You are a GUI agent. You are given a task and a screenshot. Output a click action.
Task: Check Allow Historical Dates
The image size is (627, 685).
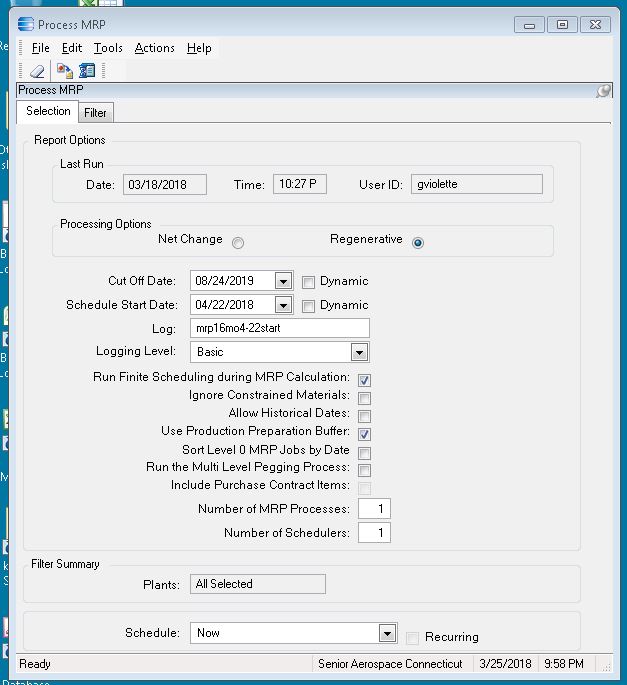tap(364, 416)
